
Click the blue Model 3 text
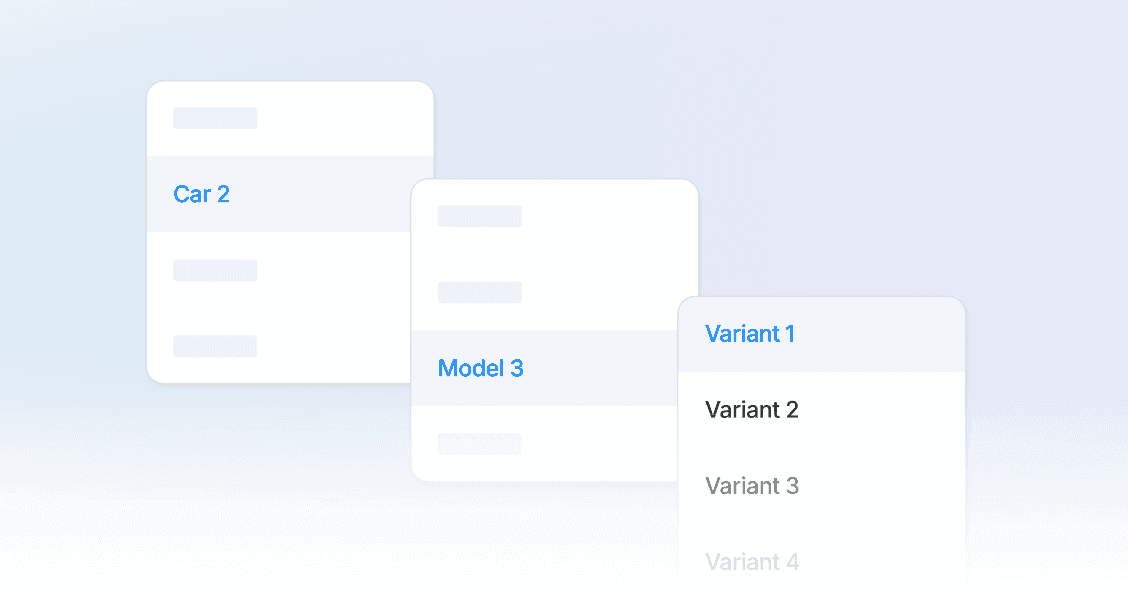point(481,368)
